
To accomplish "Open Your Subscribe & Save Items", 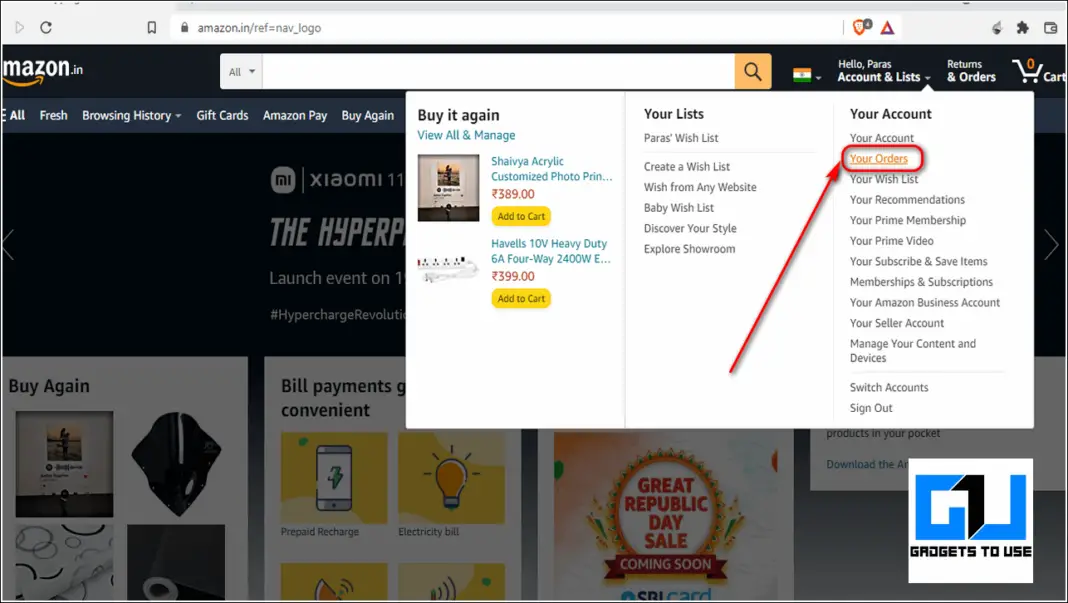I will [918, 261].
